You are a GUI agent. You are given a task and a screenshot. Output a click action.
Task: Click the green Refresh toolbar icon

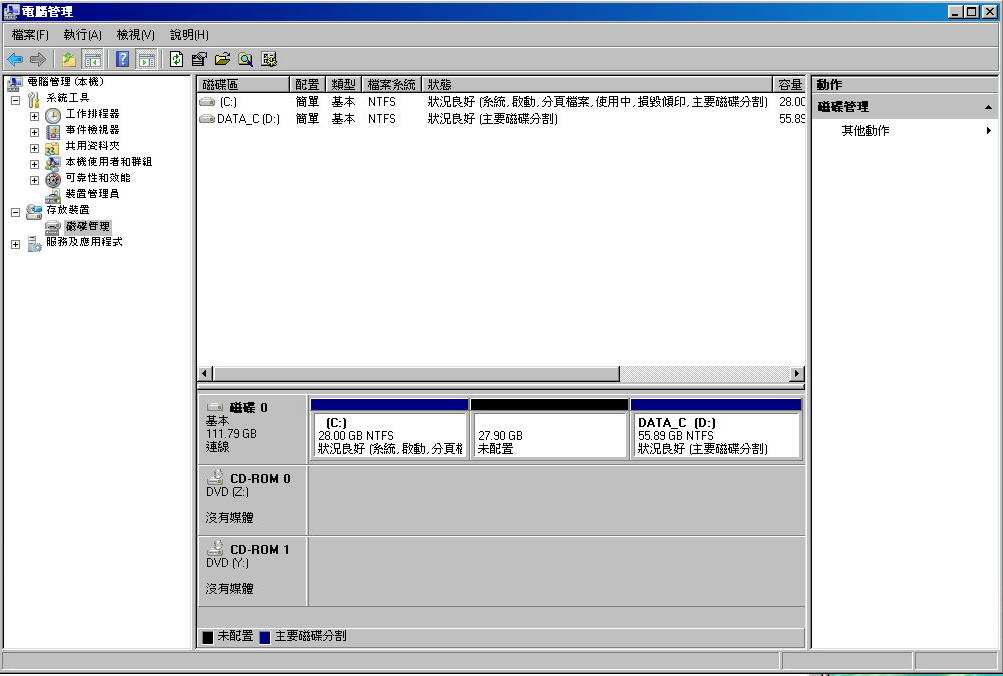[x=177, y=59]
